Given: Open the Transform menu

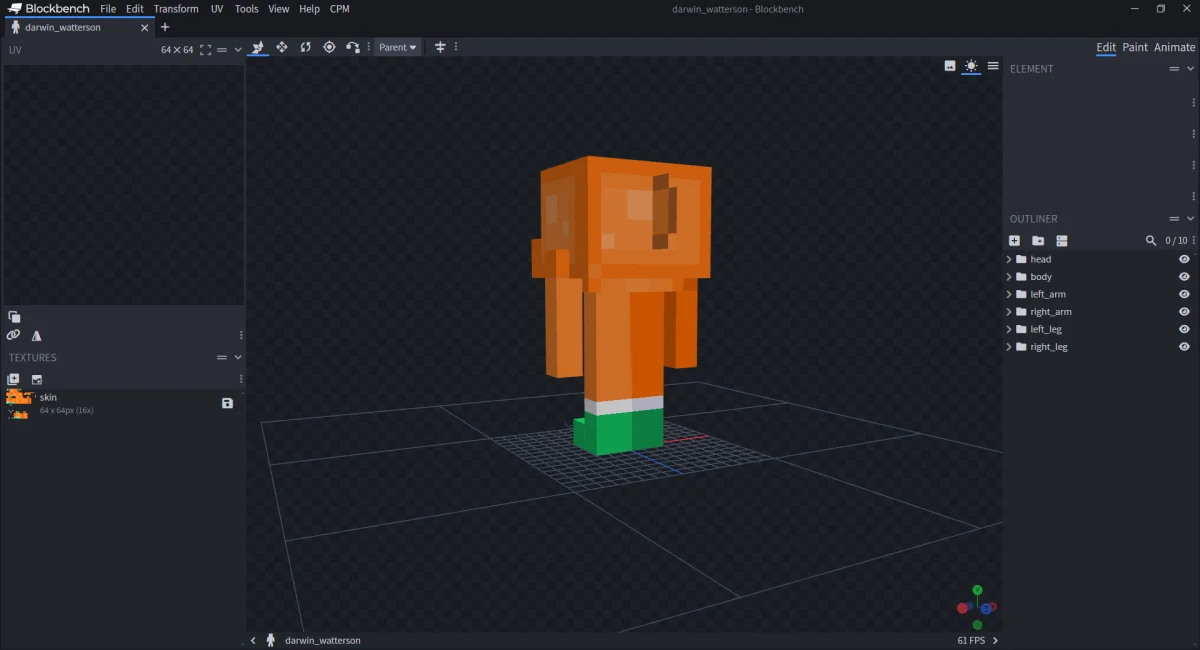Looking at the screenshot, I should (x=176, y=9).
